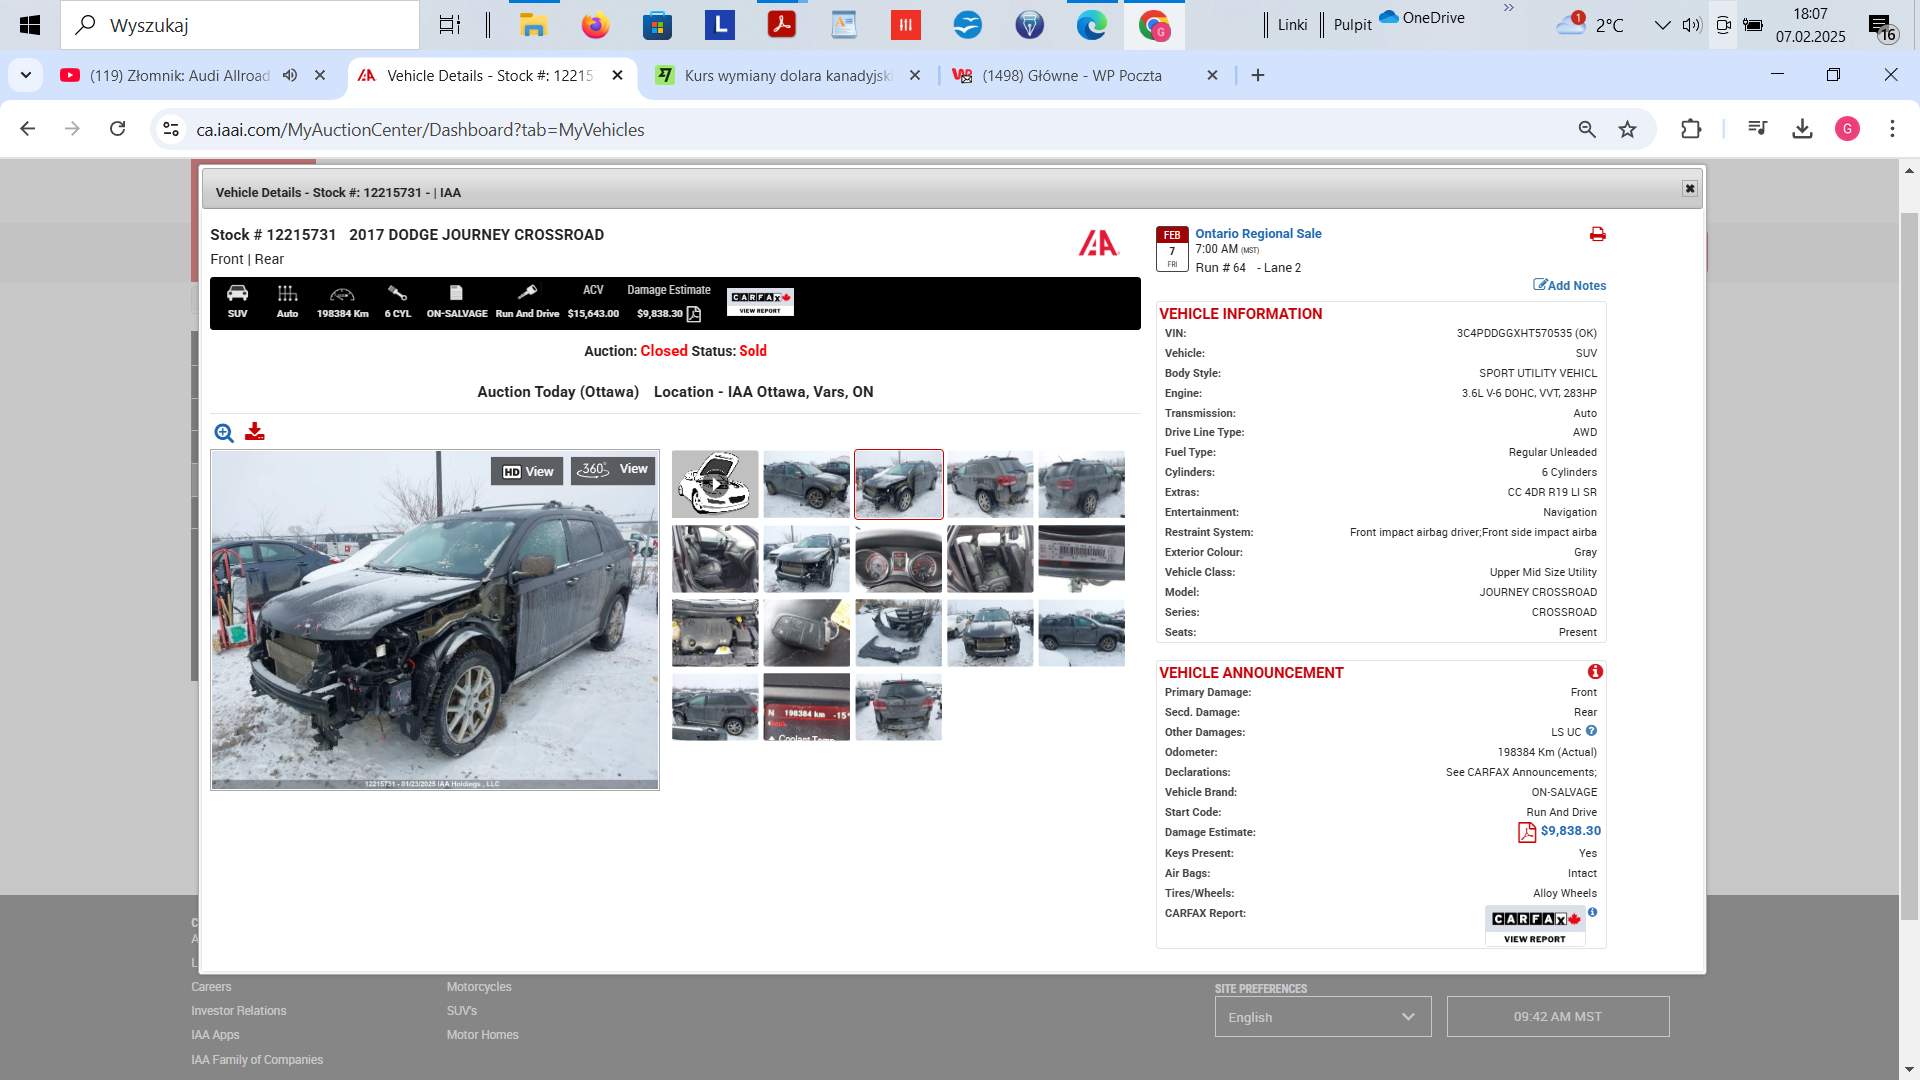The image size is (1920, 1080).
Task: Click the 360 View button
Action: pos(613,469)
